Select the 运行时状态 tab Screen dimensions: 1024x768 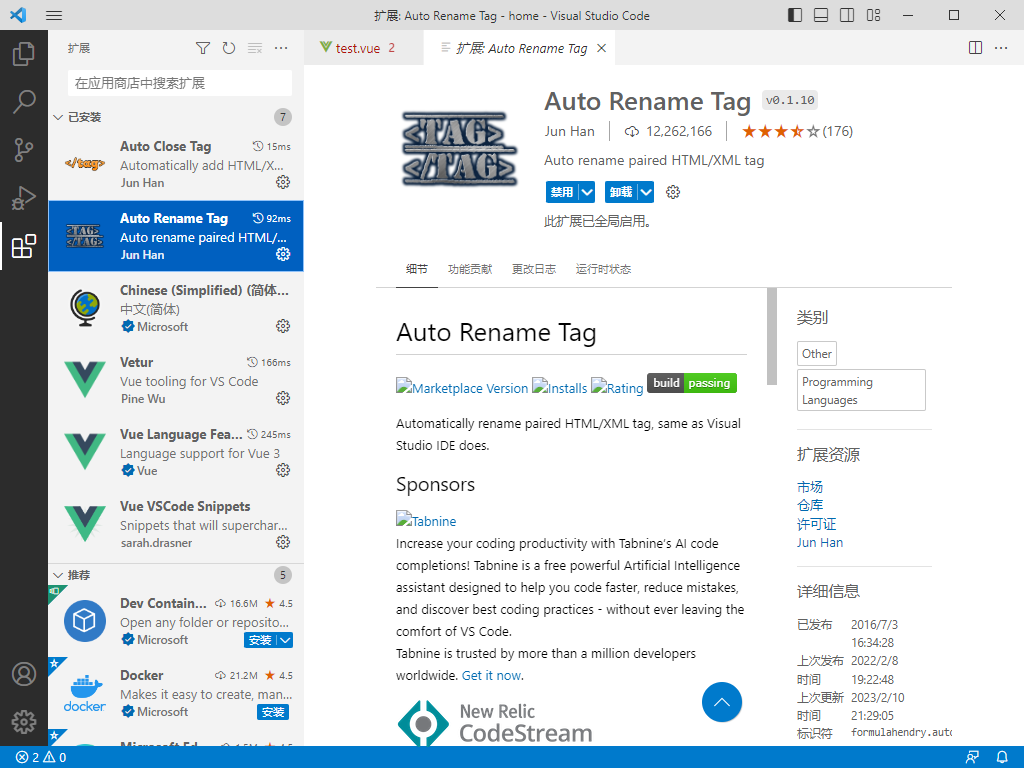603,269
